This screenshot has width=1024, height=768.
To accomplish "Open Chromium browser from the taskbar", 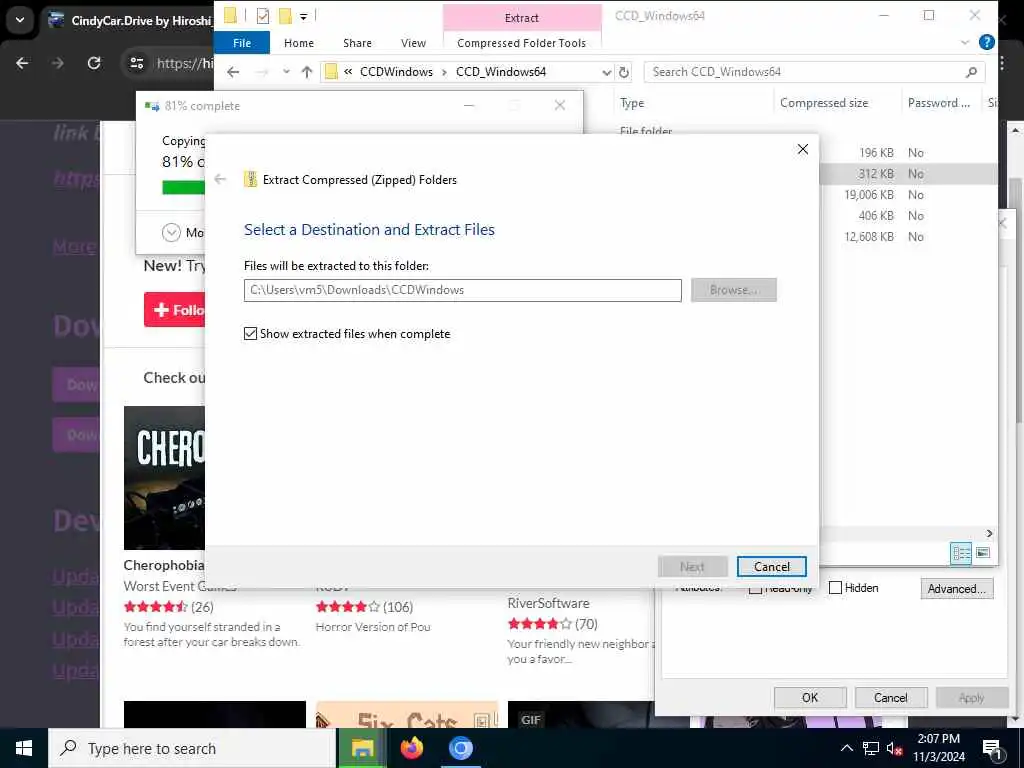I will [460, 748].
